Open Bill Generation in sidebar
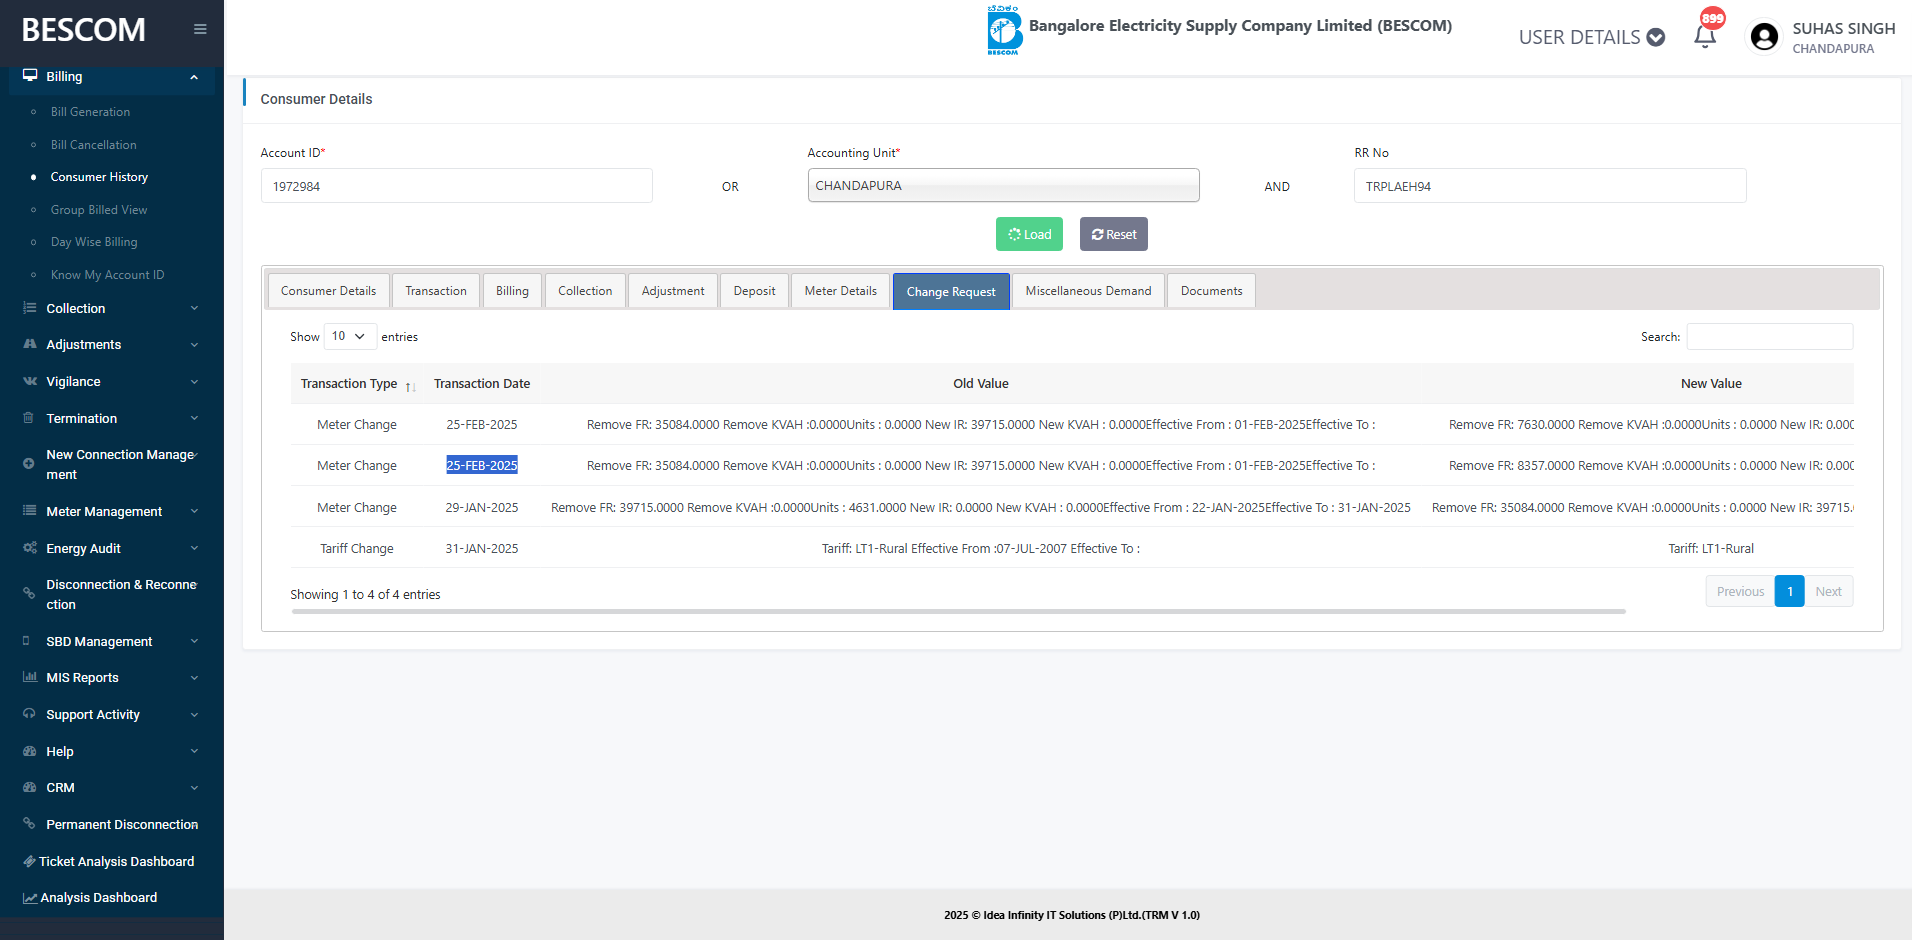The width and height of the screenshot is (1912, 940). [90, 112]
